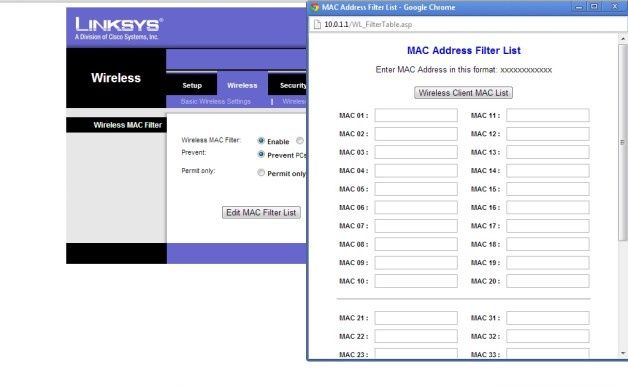Click the MAC 16 input field
The image size is (628, 386).
point(548,207)
